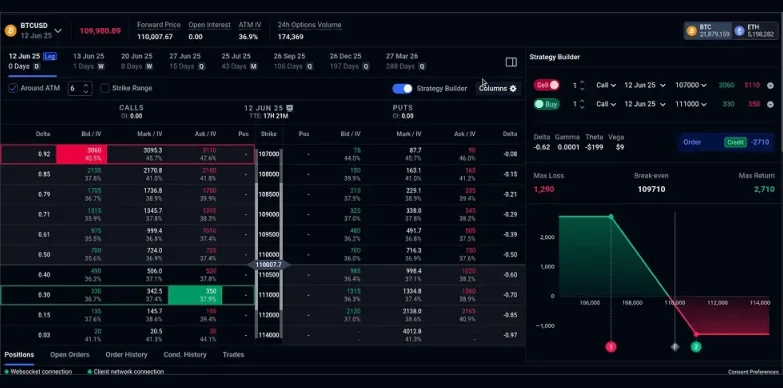Open the Trades tab
783x388 pixels.
(233, 355)
